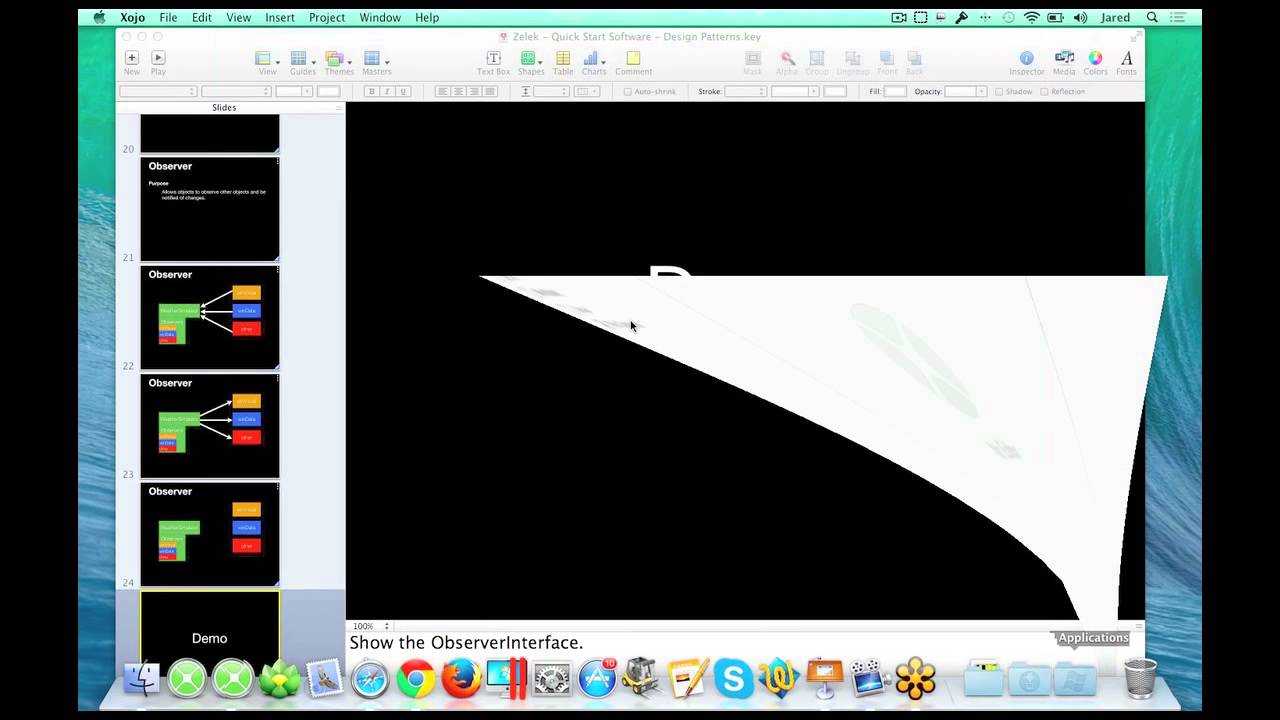Open the Insert menu
This screenshot has width=1280, height=720.
point(280,17)
